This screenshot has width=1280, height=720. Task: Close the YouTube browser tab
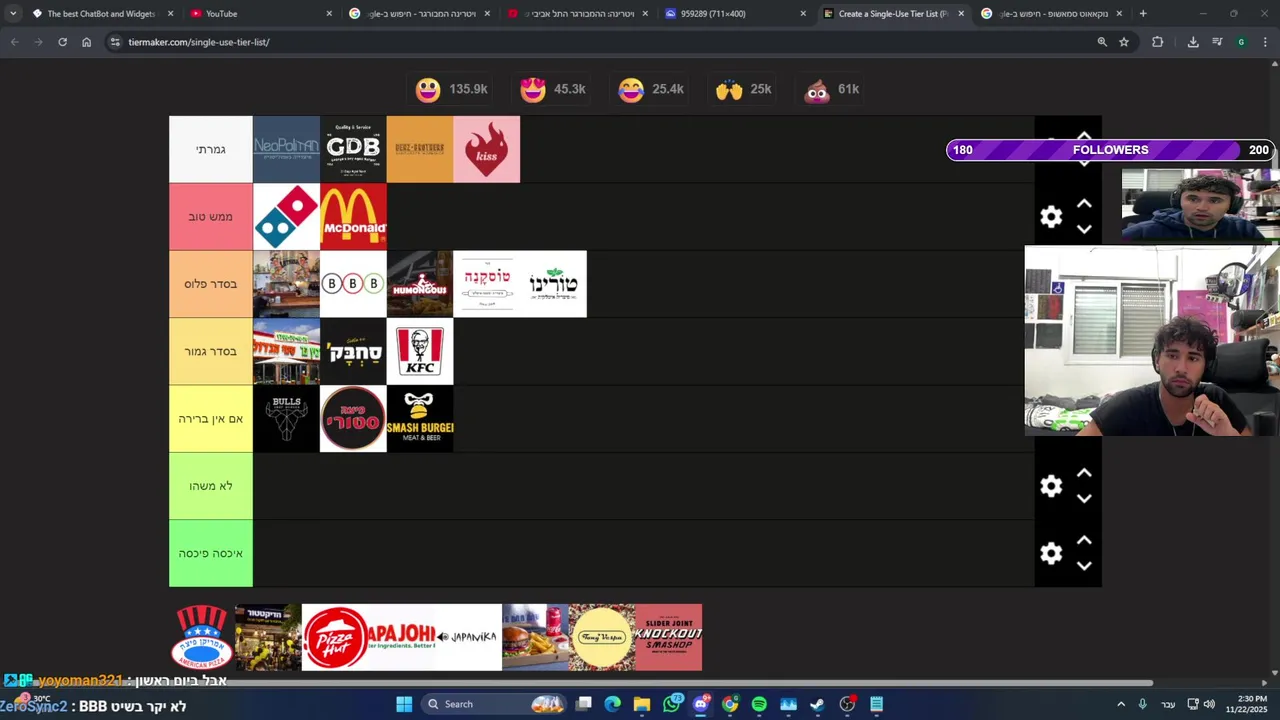pyautogui.click(x=329, y=14)
